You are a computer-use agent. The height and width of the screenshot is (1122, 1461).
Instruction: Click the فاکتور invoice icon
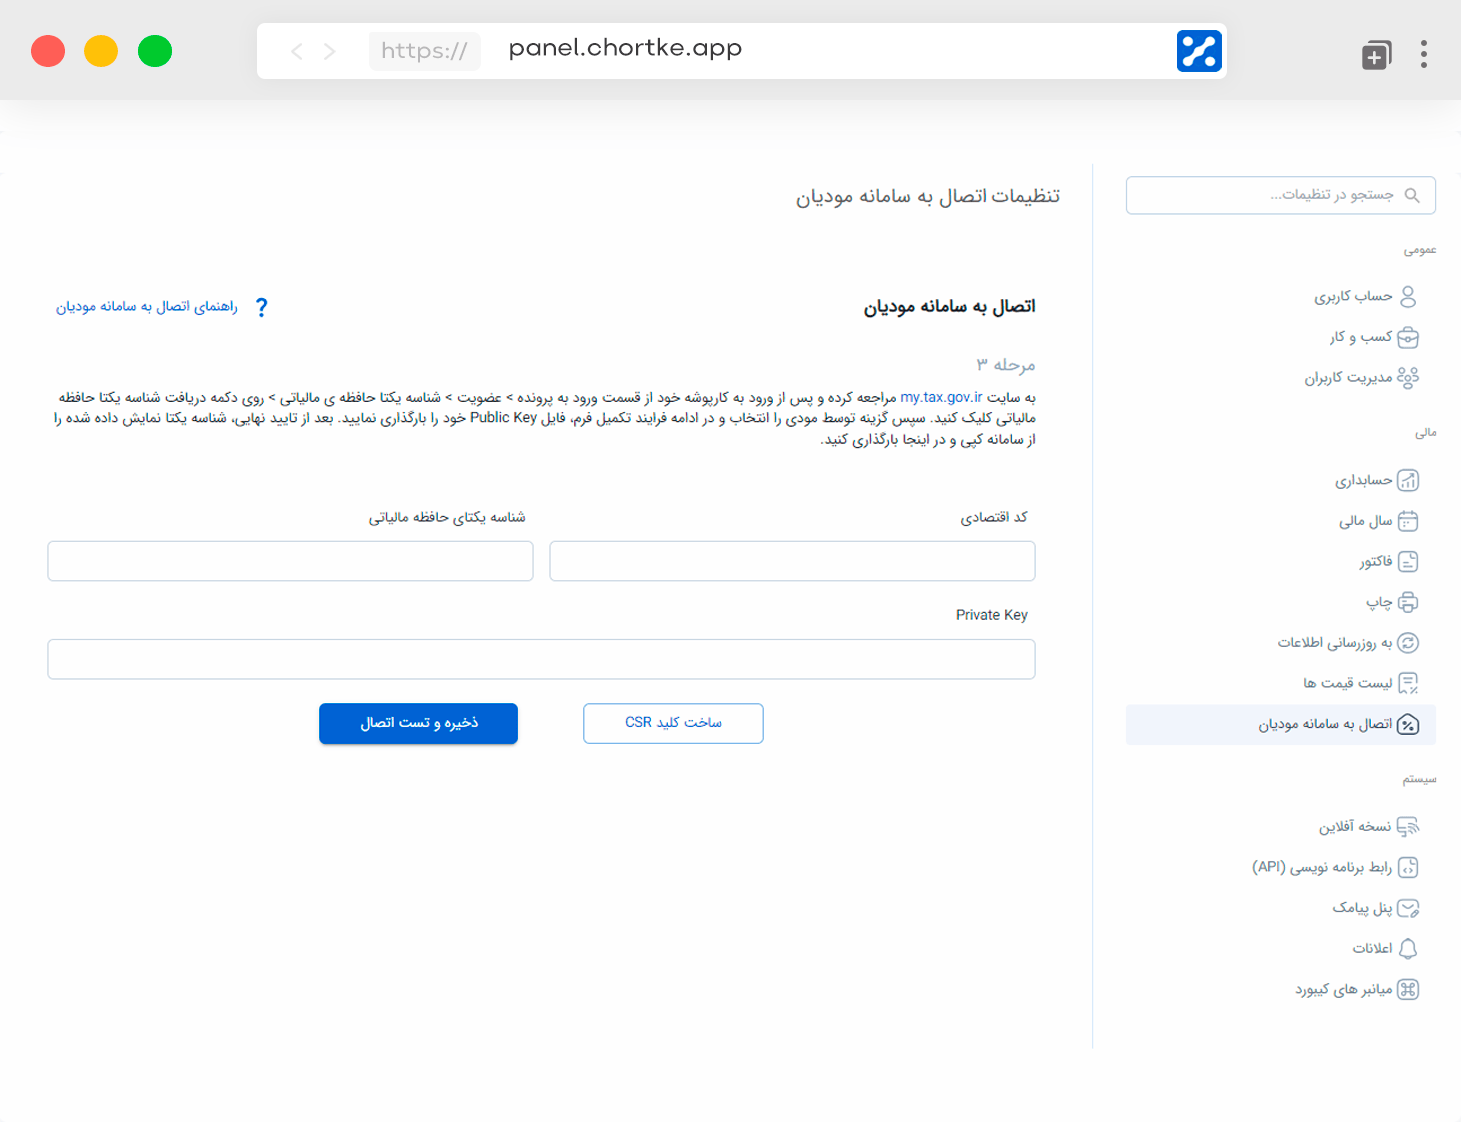coord(1408,562)
